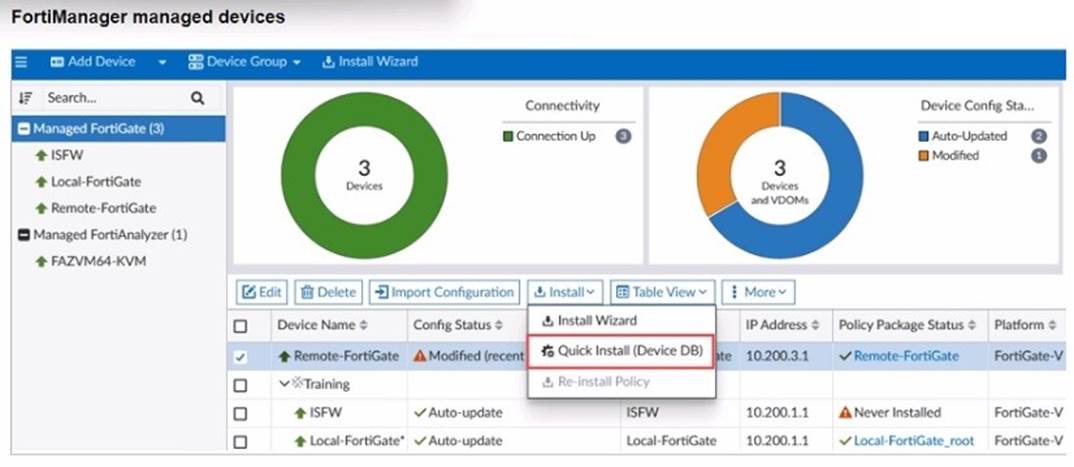
Task: Click the Auto-Updated blue legend swatch
Action: click(x=923, y=136)
